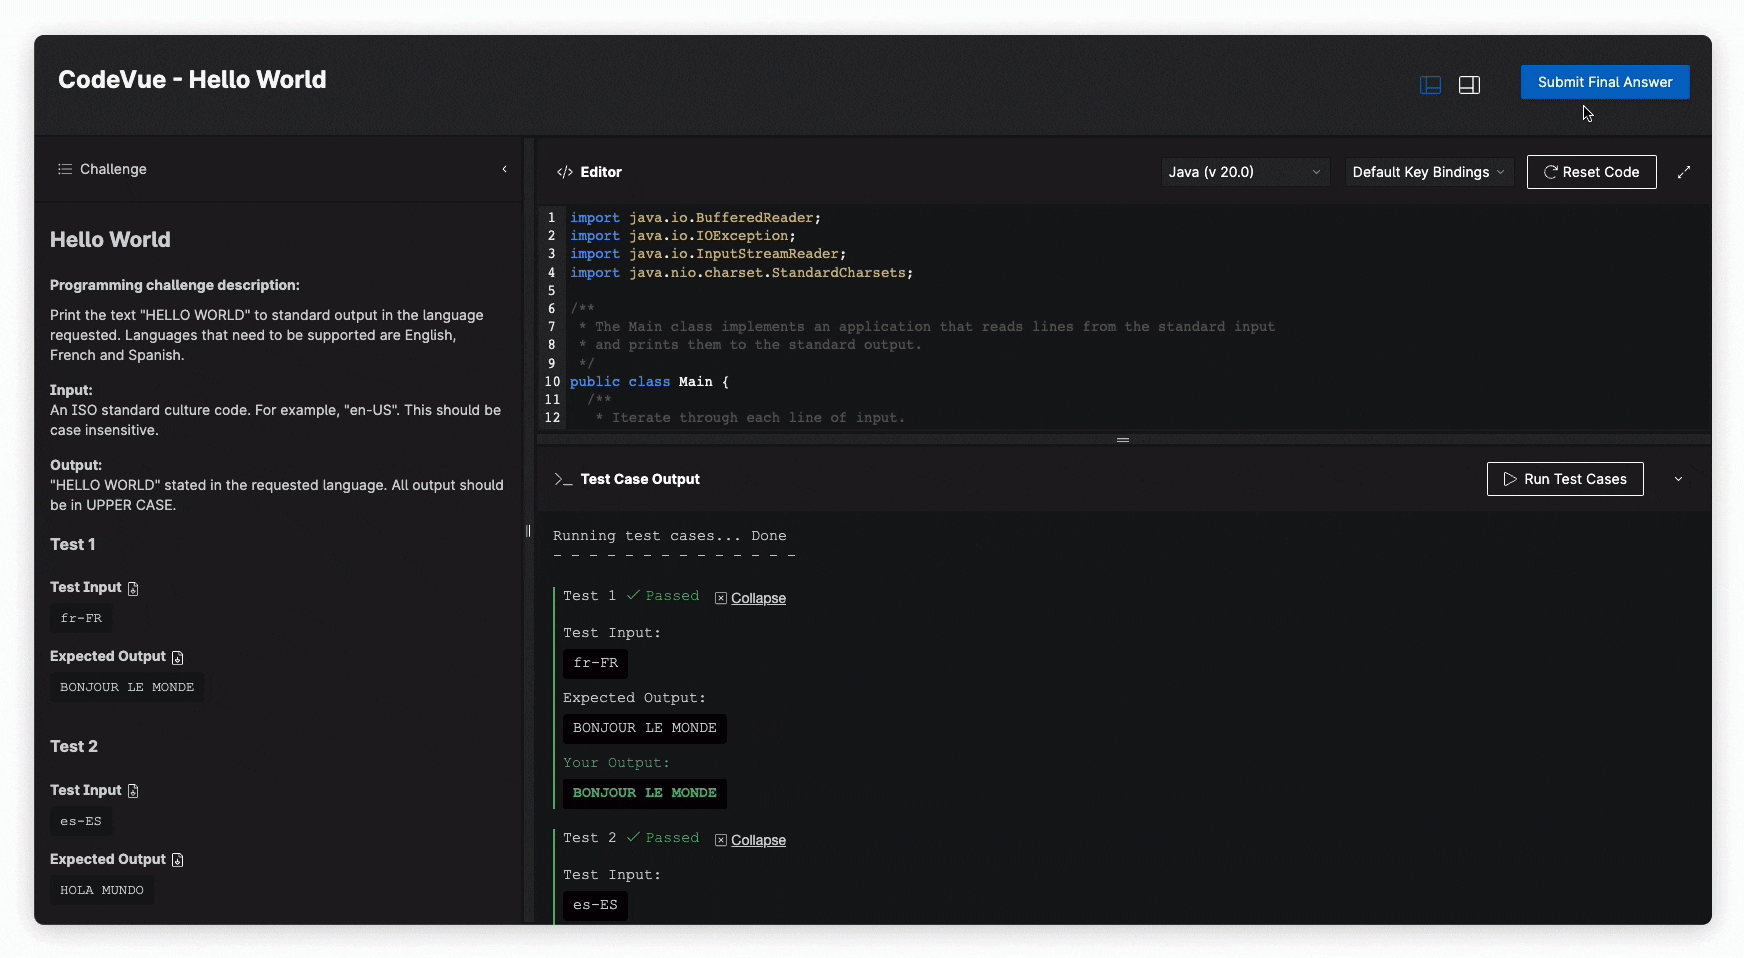Copy Test 1 input icon in Challenge
Viewport: 1744px width, 958px height.
tap(133, 588)
